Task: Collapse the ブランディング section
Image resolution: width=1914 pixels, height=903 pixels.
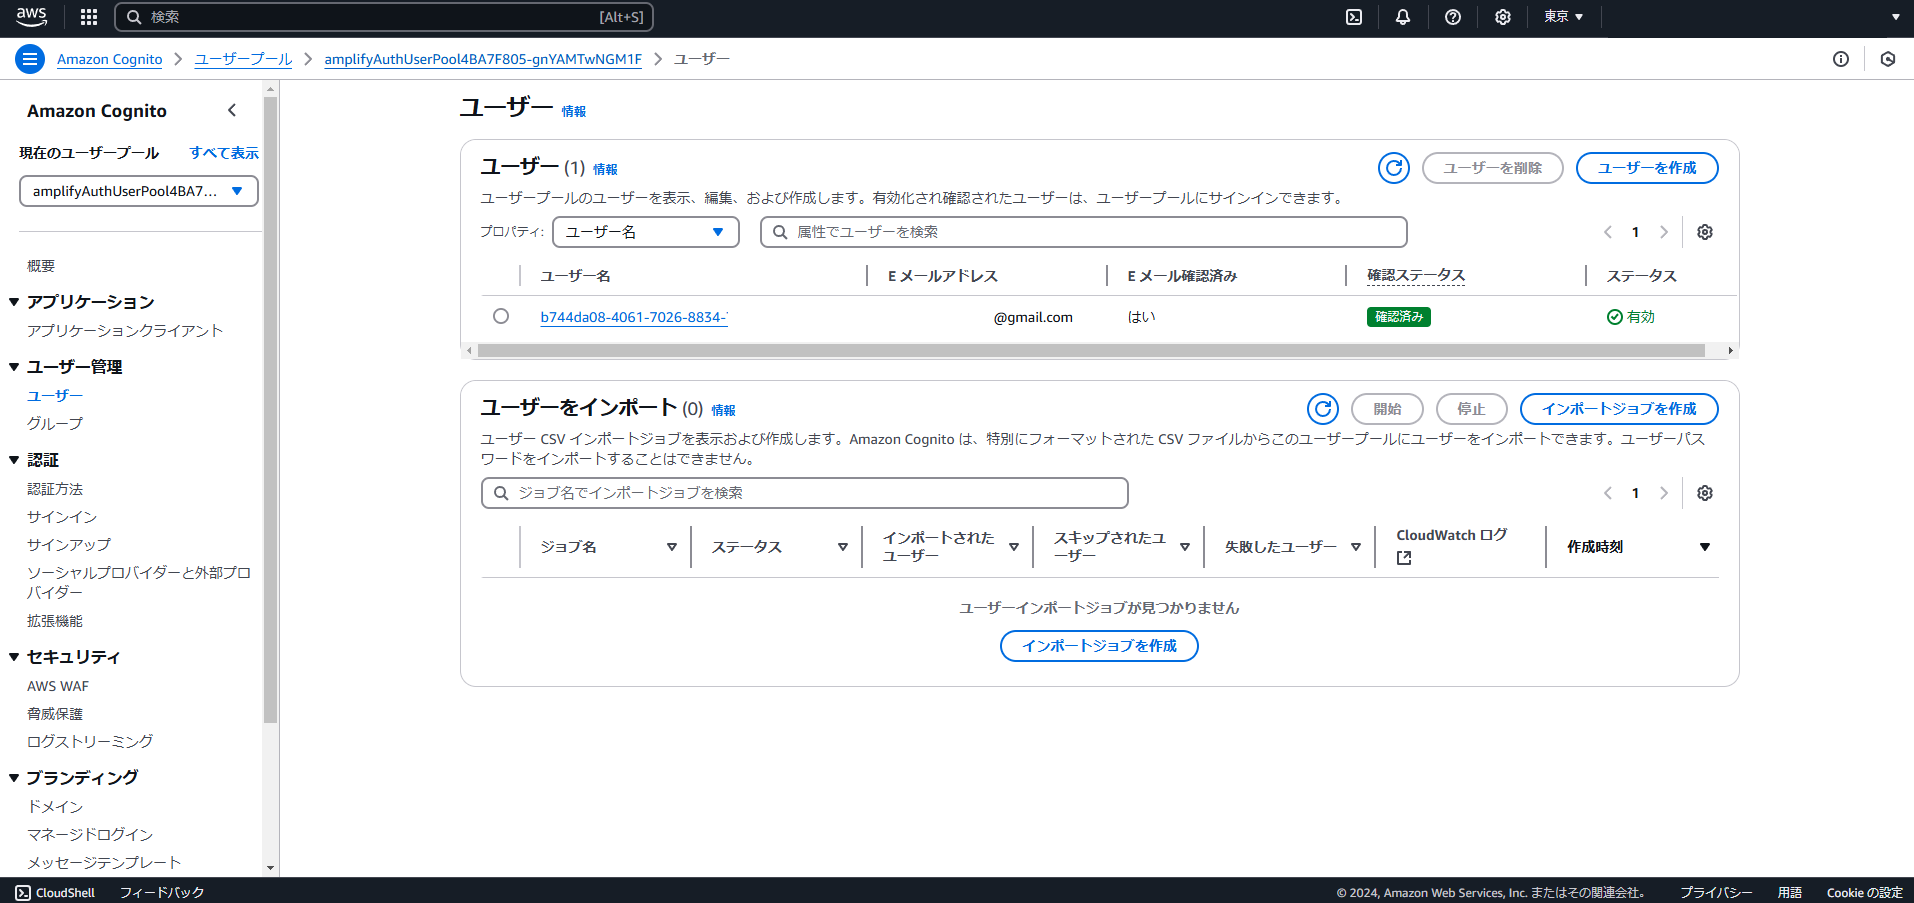Action: 14,777
